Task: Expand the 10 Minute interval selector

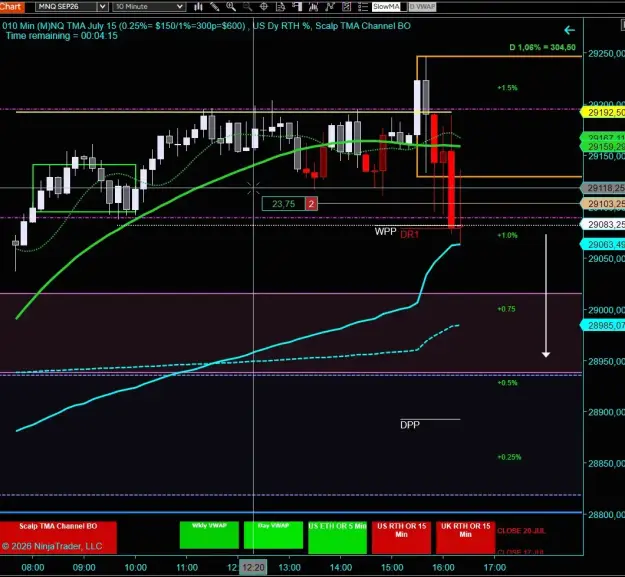Action: [x=149, y=6]
